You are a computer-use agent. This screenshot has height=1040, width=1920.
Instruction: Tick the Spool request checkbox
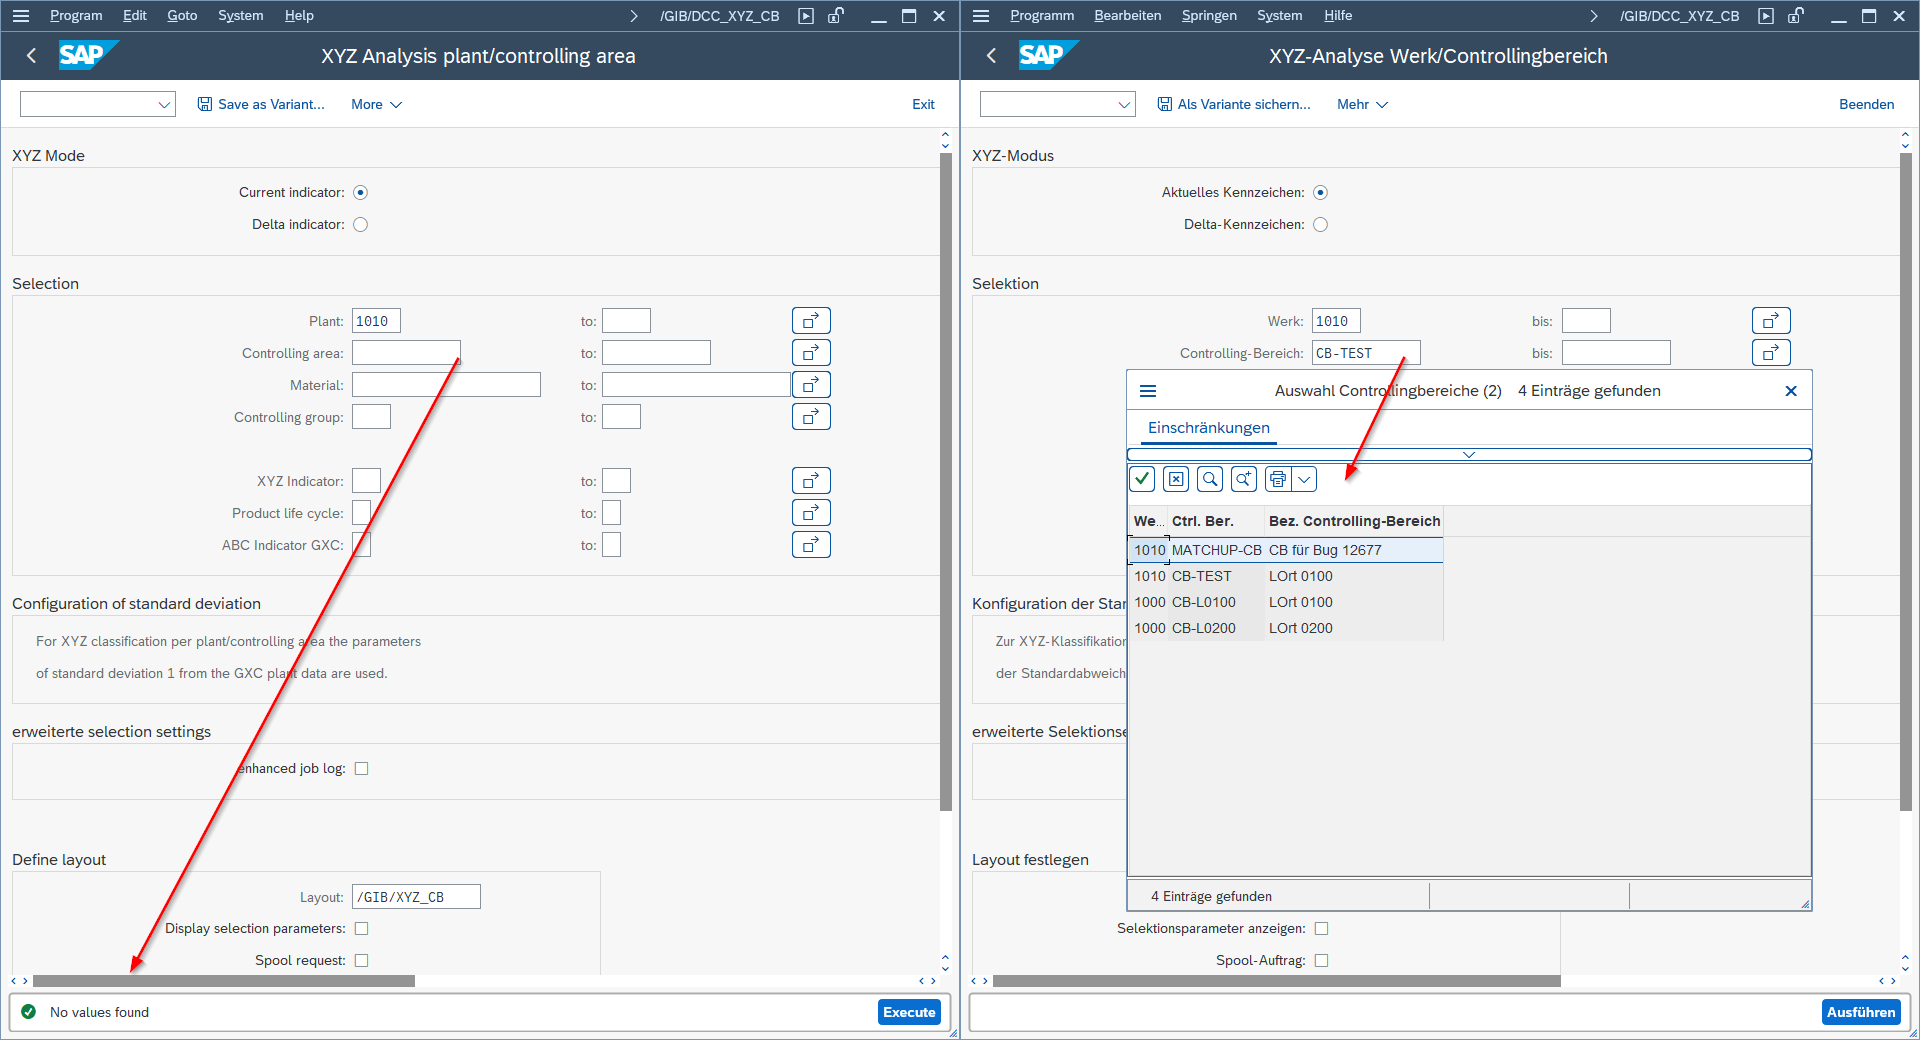[362, 961]
